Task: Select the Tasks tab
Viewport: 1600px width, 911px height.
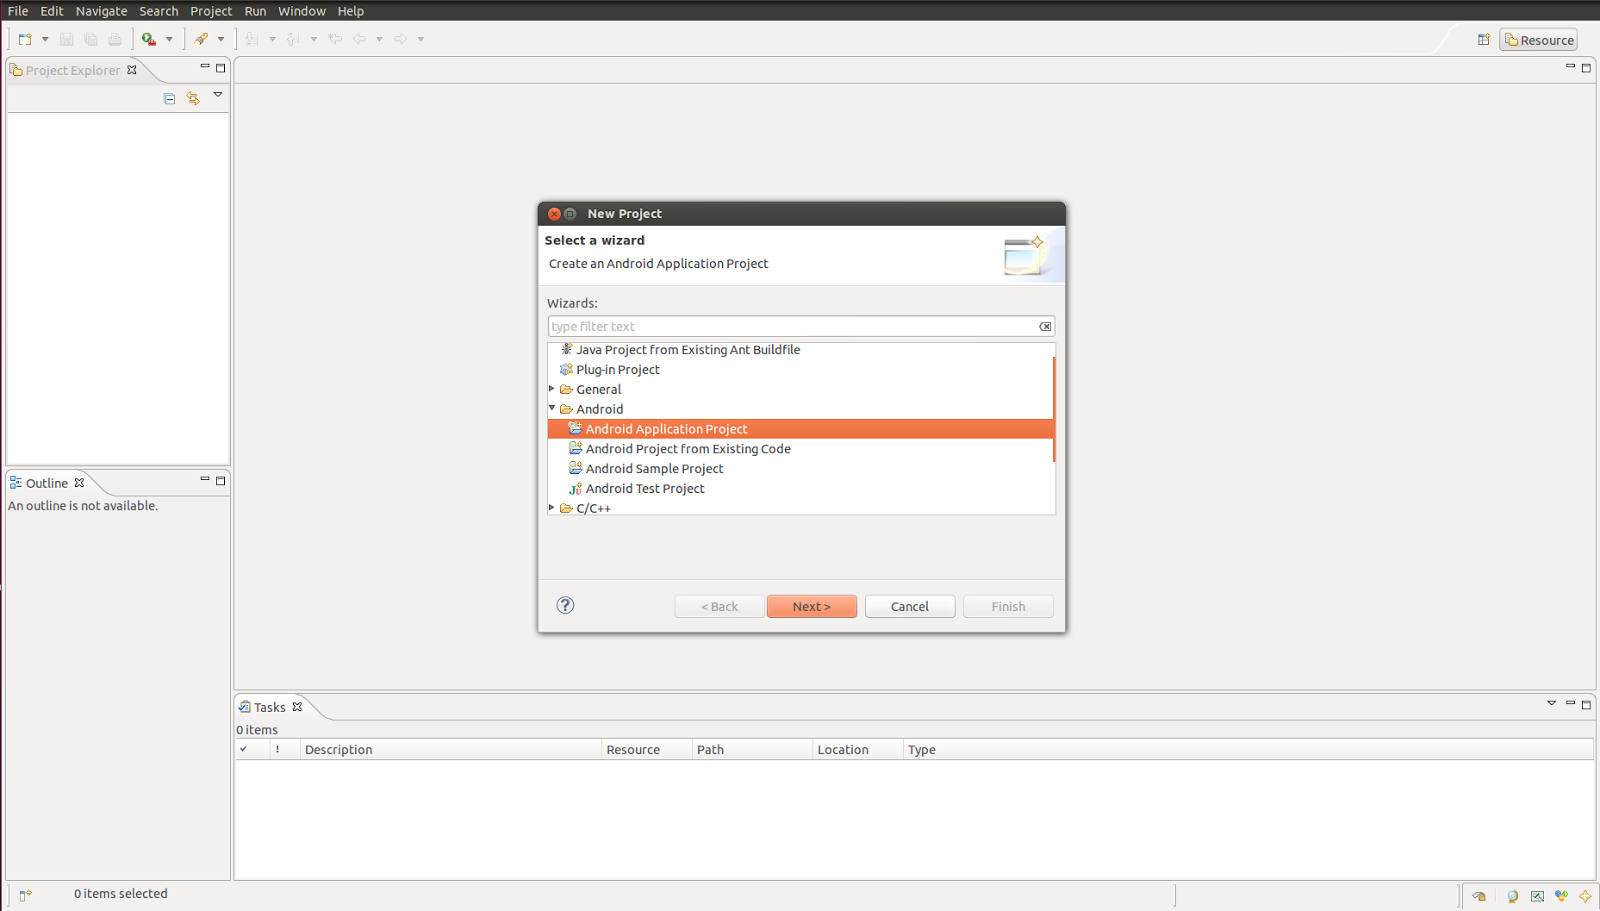Action: [x=268, y=706]
